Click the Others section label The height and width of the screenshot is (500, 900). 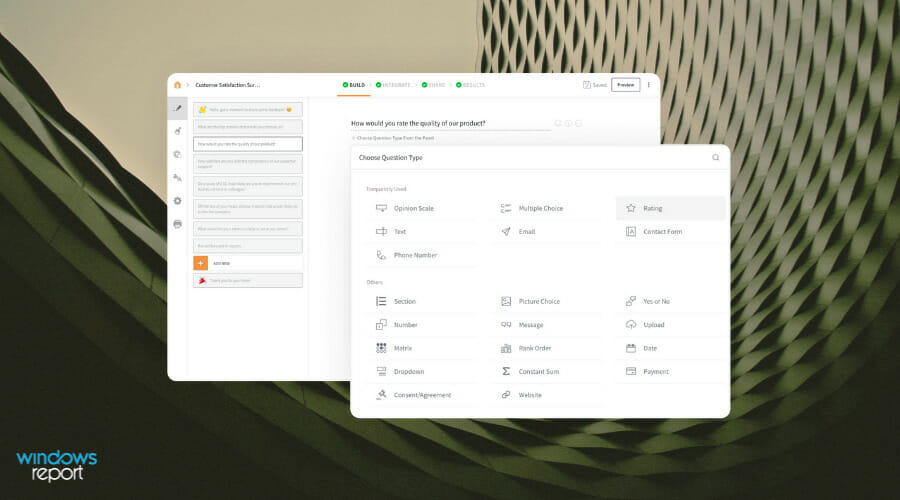point(374,282)
